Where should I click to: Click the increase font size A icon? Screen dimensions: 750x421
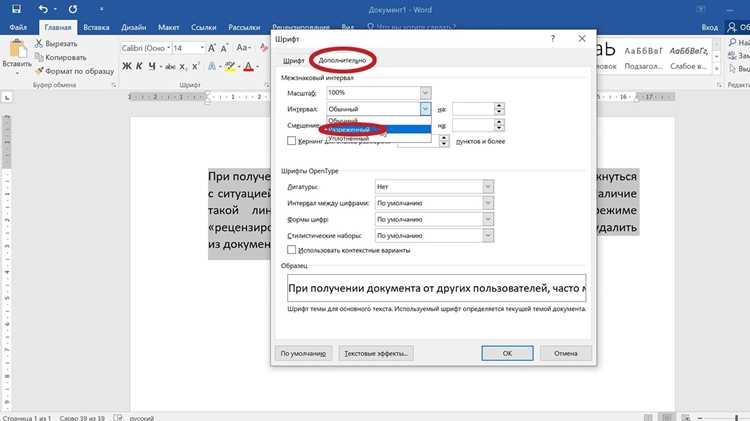coord(211,48)
